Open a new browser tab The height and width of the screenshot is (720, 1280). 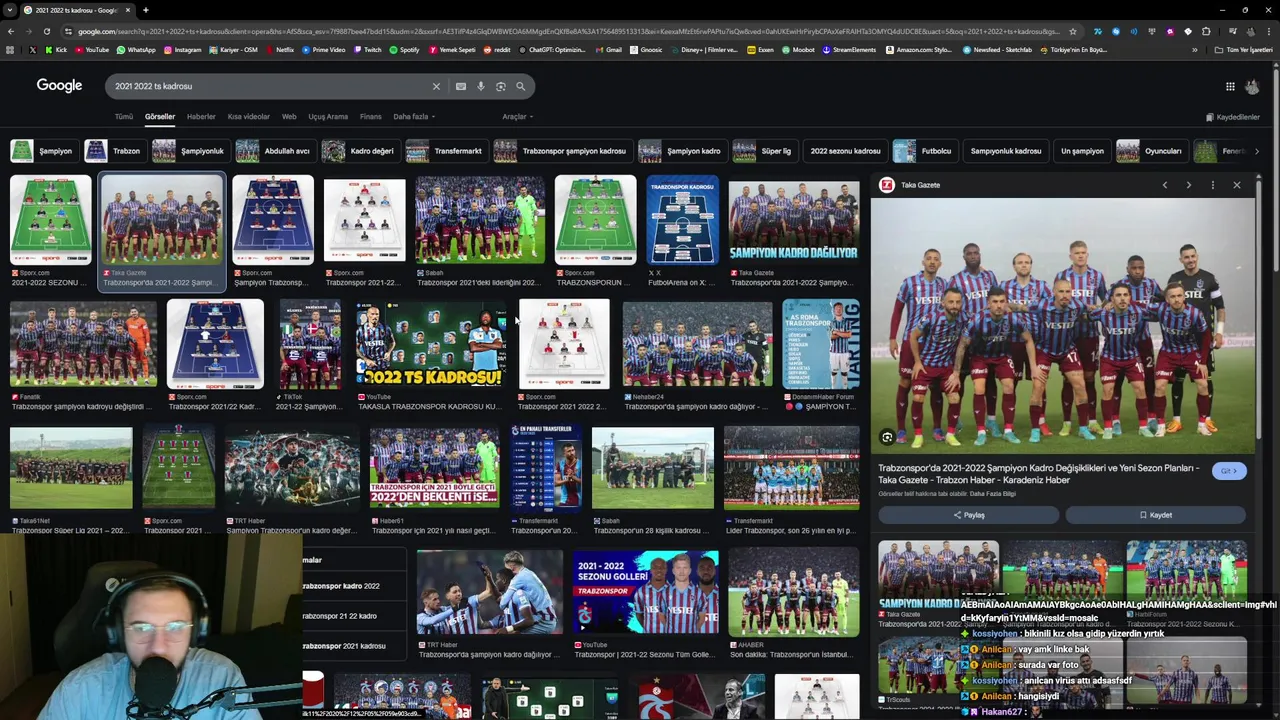(x=146, y=10)
